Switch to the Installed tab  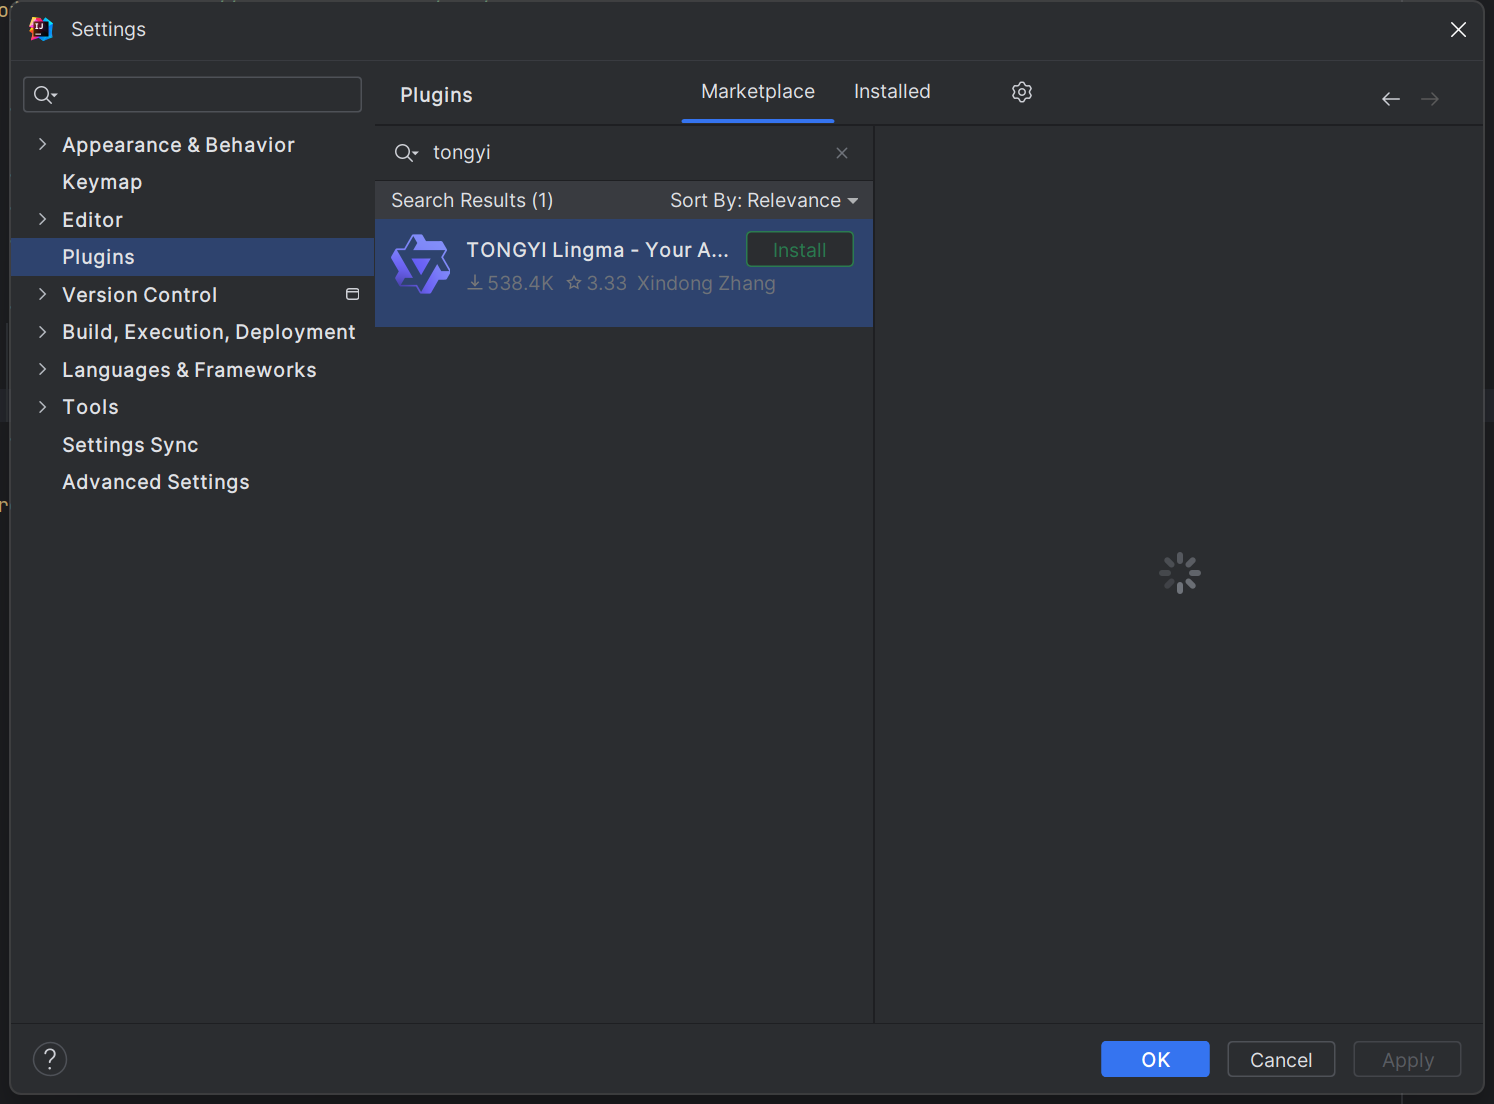892,92
